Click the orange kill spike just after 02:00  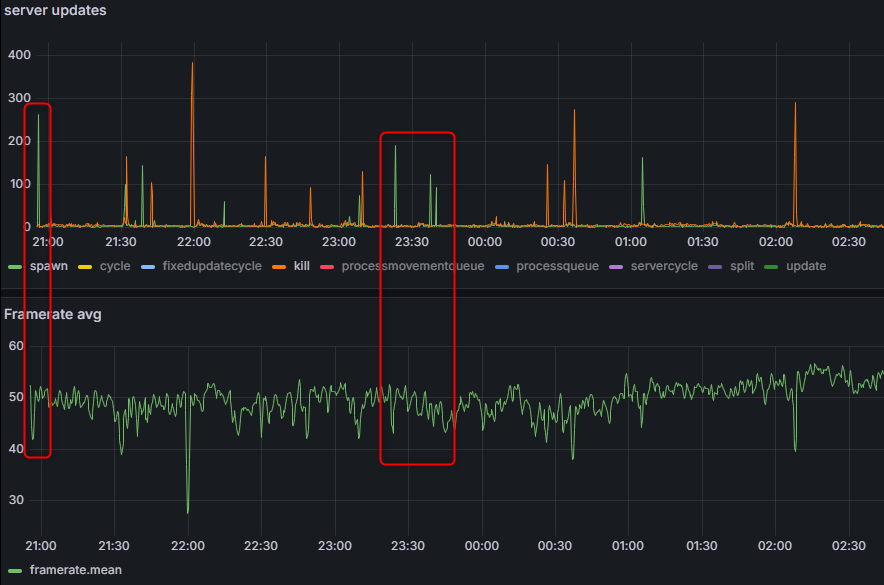click(795, 104)
